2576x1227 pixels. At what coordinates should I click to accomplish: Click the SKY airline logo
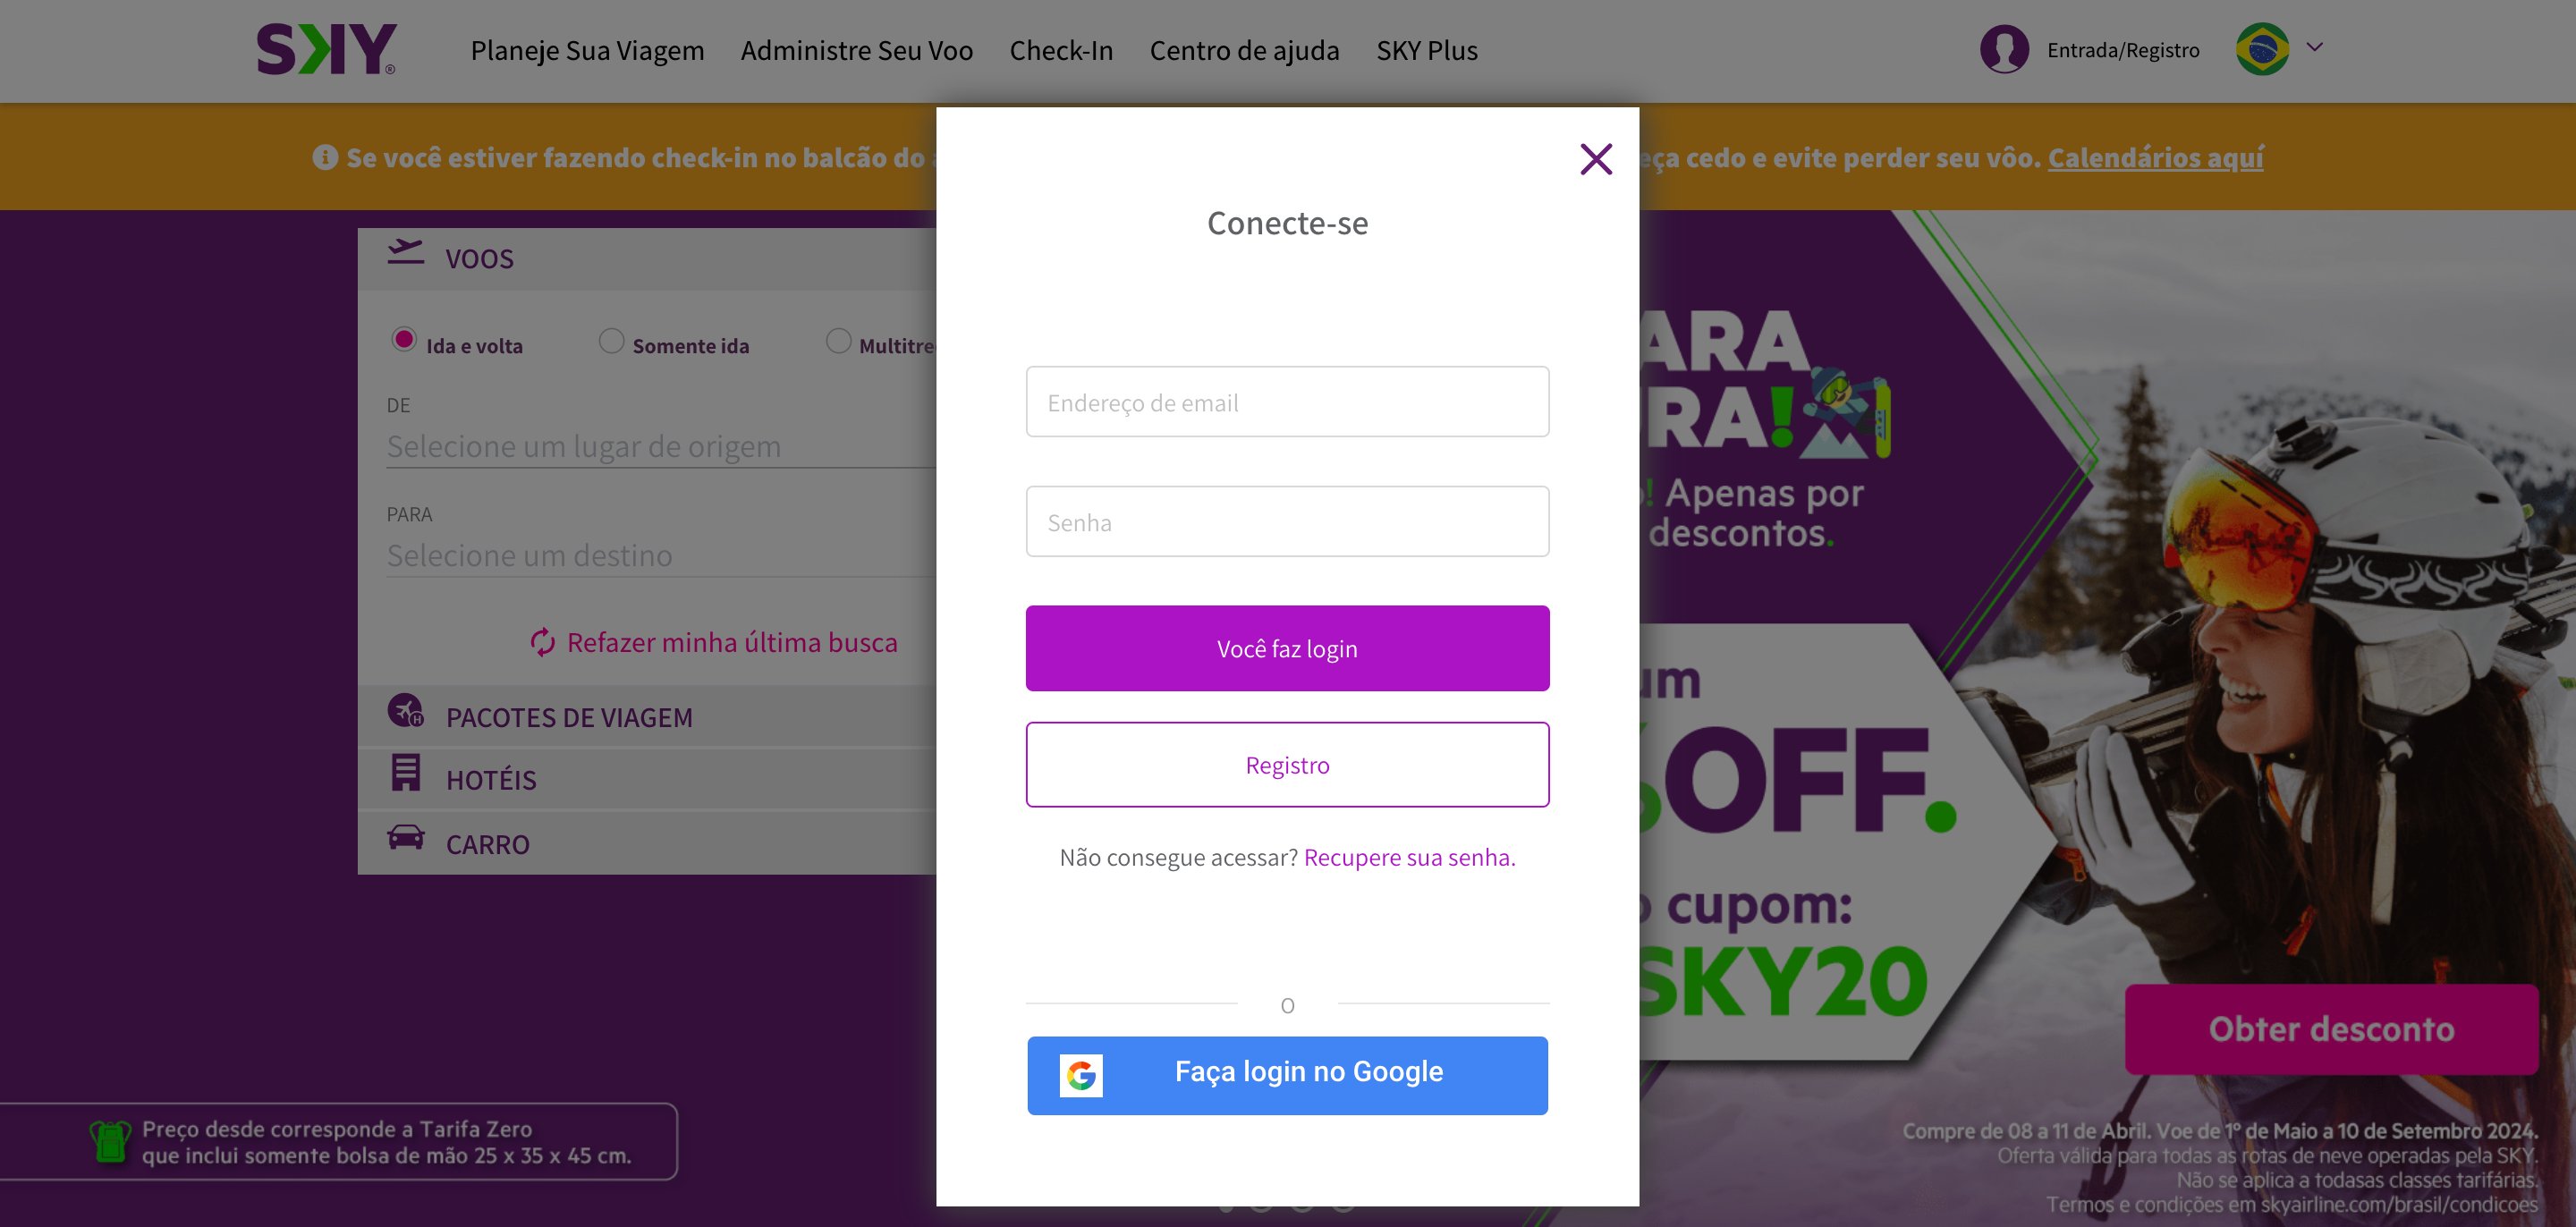click(326, 50)
